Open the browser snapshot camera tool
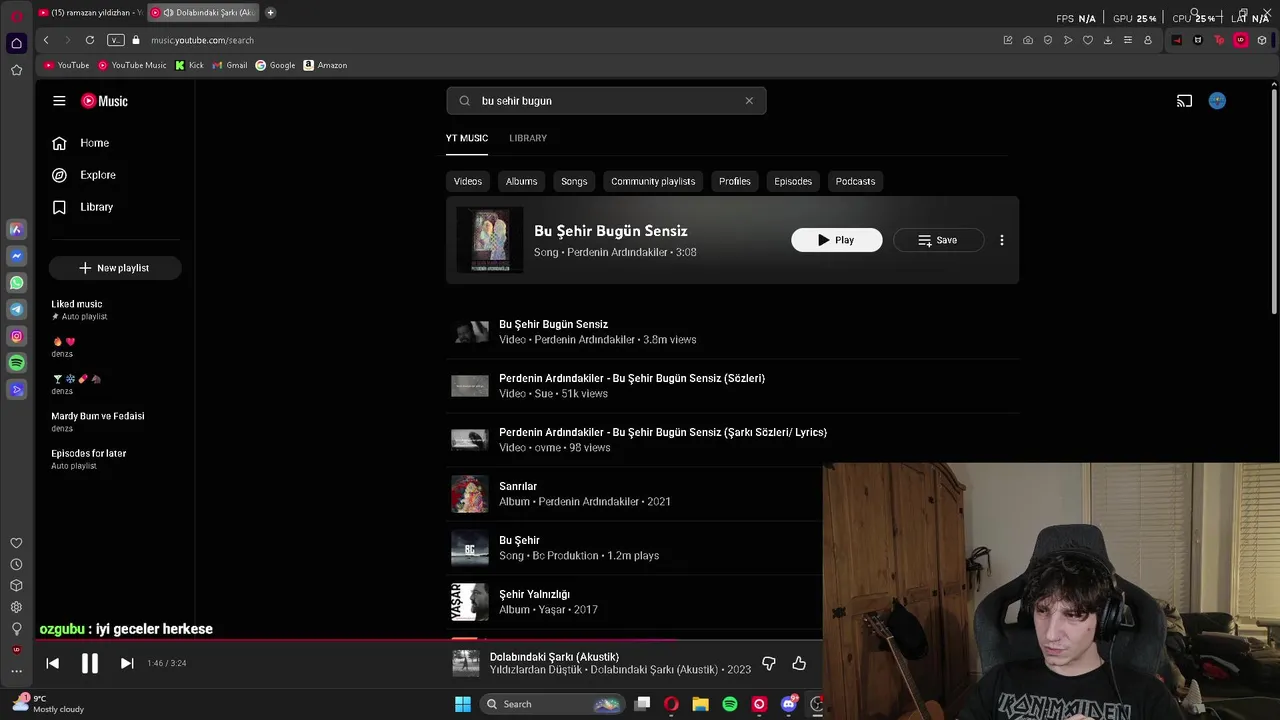The width and height of the screenshot is (1280, 720). pyautogui.click(x=1028, y=40)
